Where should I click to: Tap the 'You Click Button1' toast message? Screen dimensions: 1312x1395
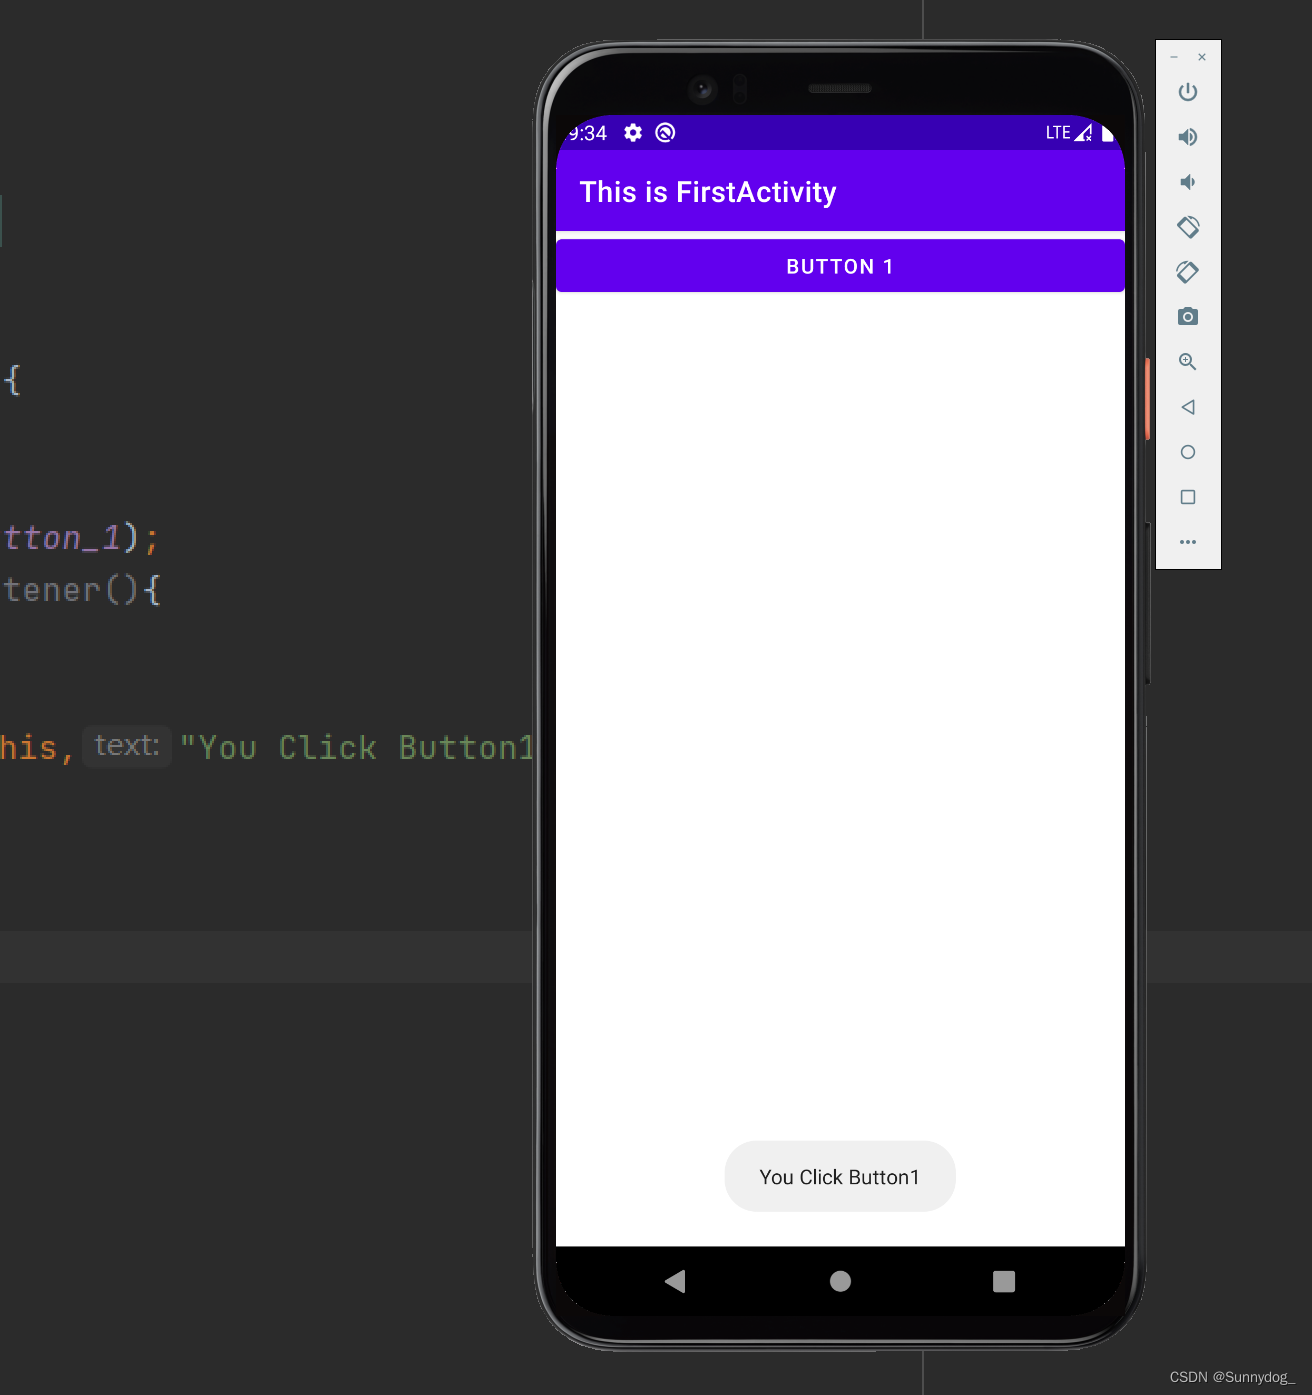click(x=840, y=1177)
